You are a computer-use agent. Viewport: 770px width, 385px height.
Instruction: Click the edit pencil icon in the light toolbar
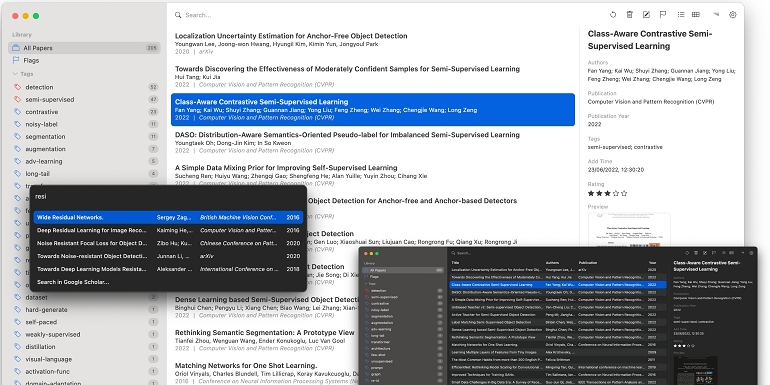coord(646,15)
